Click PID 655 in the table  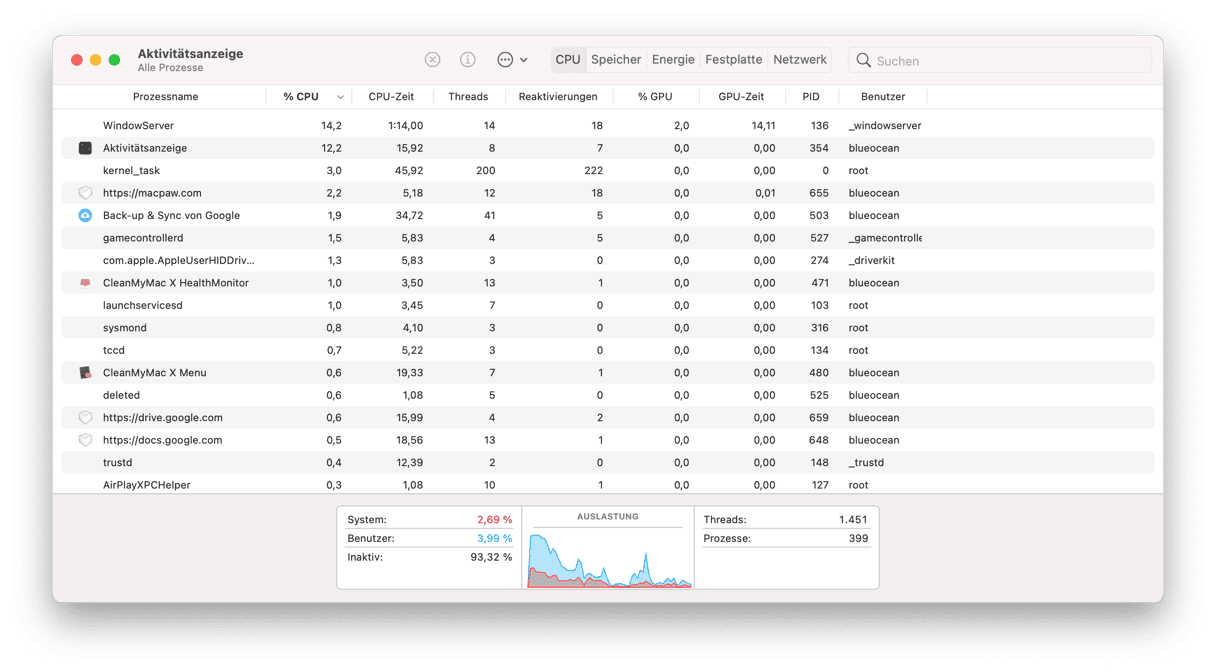819,193
